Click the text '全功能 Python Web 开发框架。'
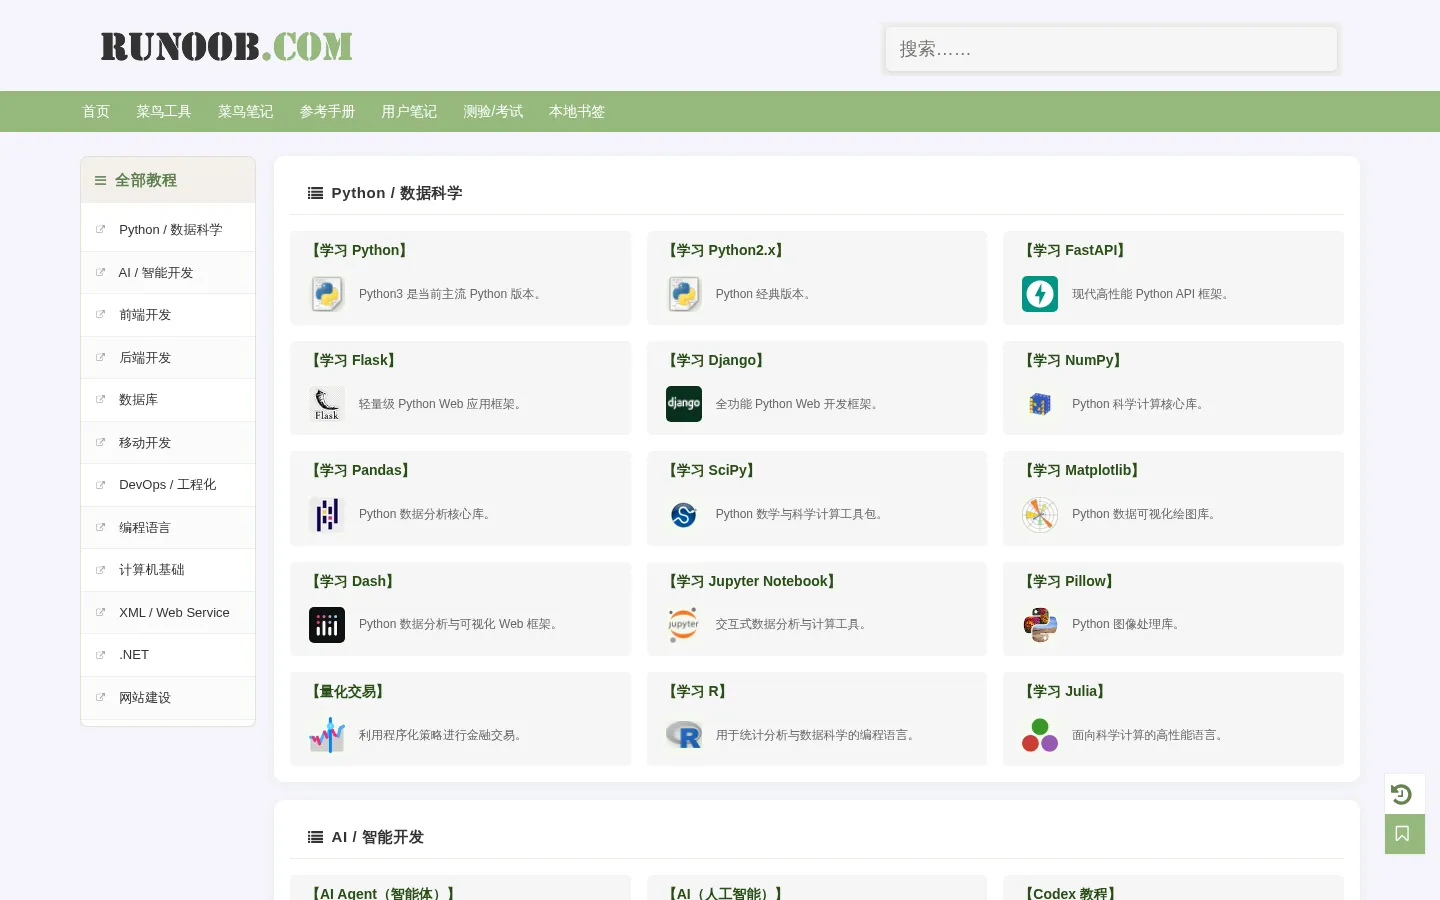Image resolution: width=1440 pixels, height=900 pixels. (799, 404)
